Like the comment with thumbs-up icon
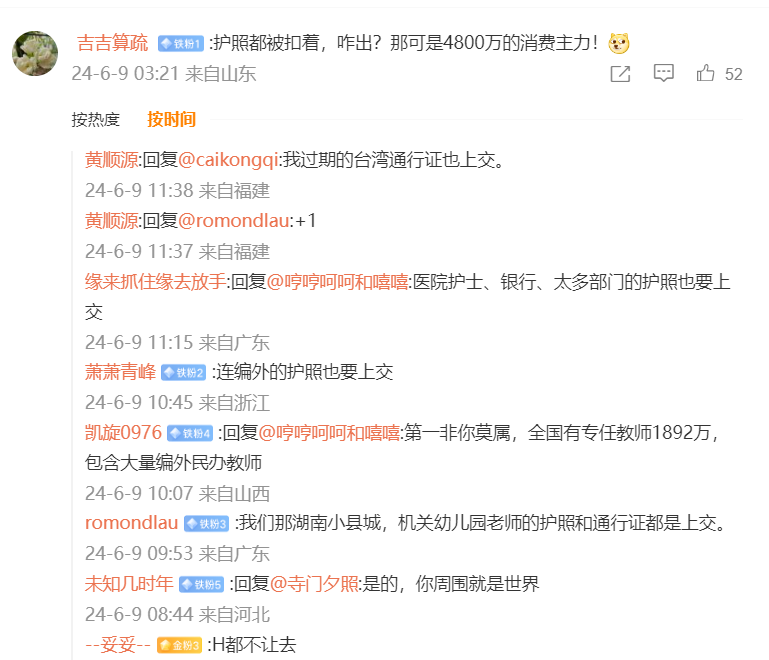This screenshot has height=660, width=769. (706, 73)
